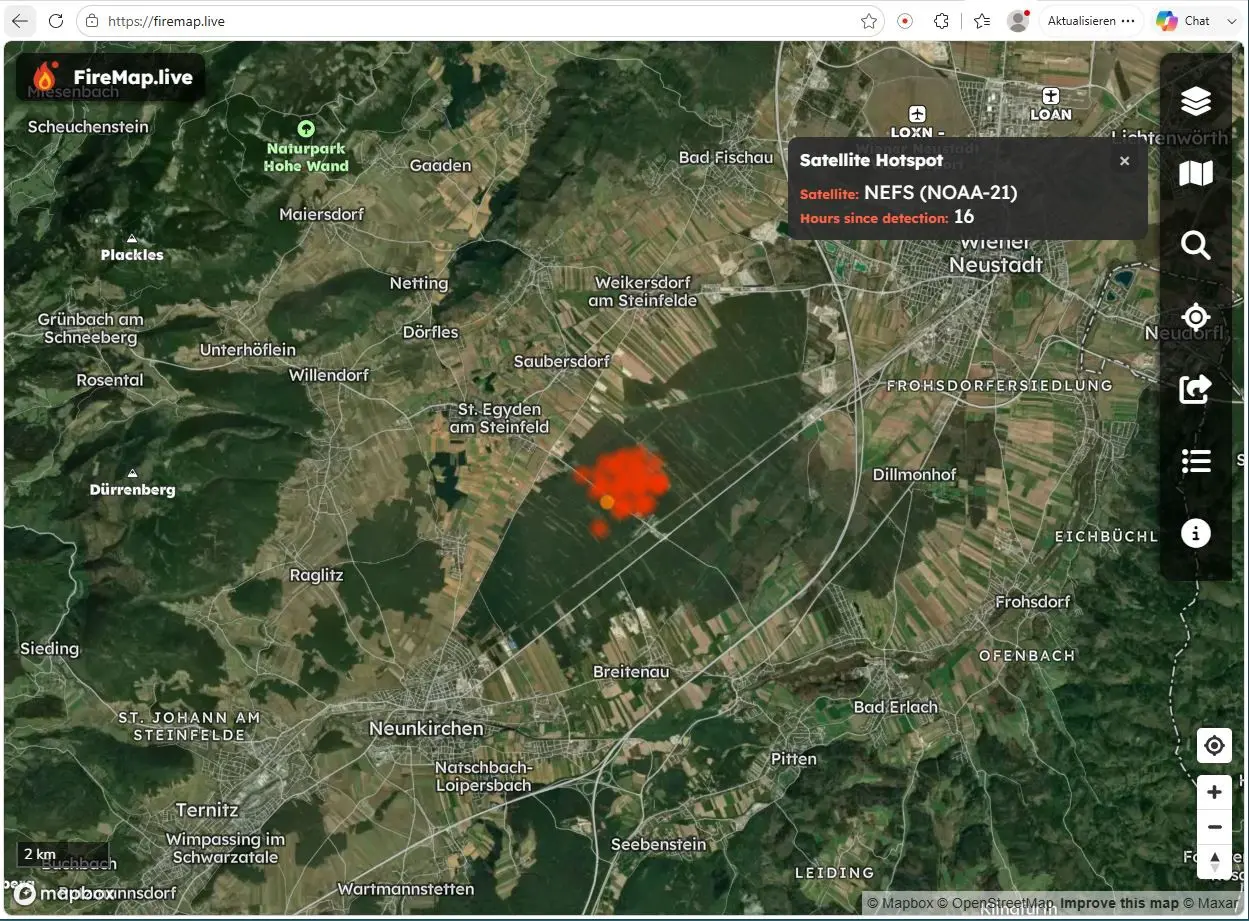Image resolution: width=1249 pixels, height=921 pixels.
Task: Go back with the browser back arrow
Action: (x=20, y=21)
